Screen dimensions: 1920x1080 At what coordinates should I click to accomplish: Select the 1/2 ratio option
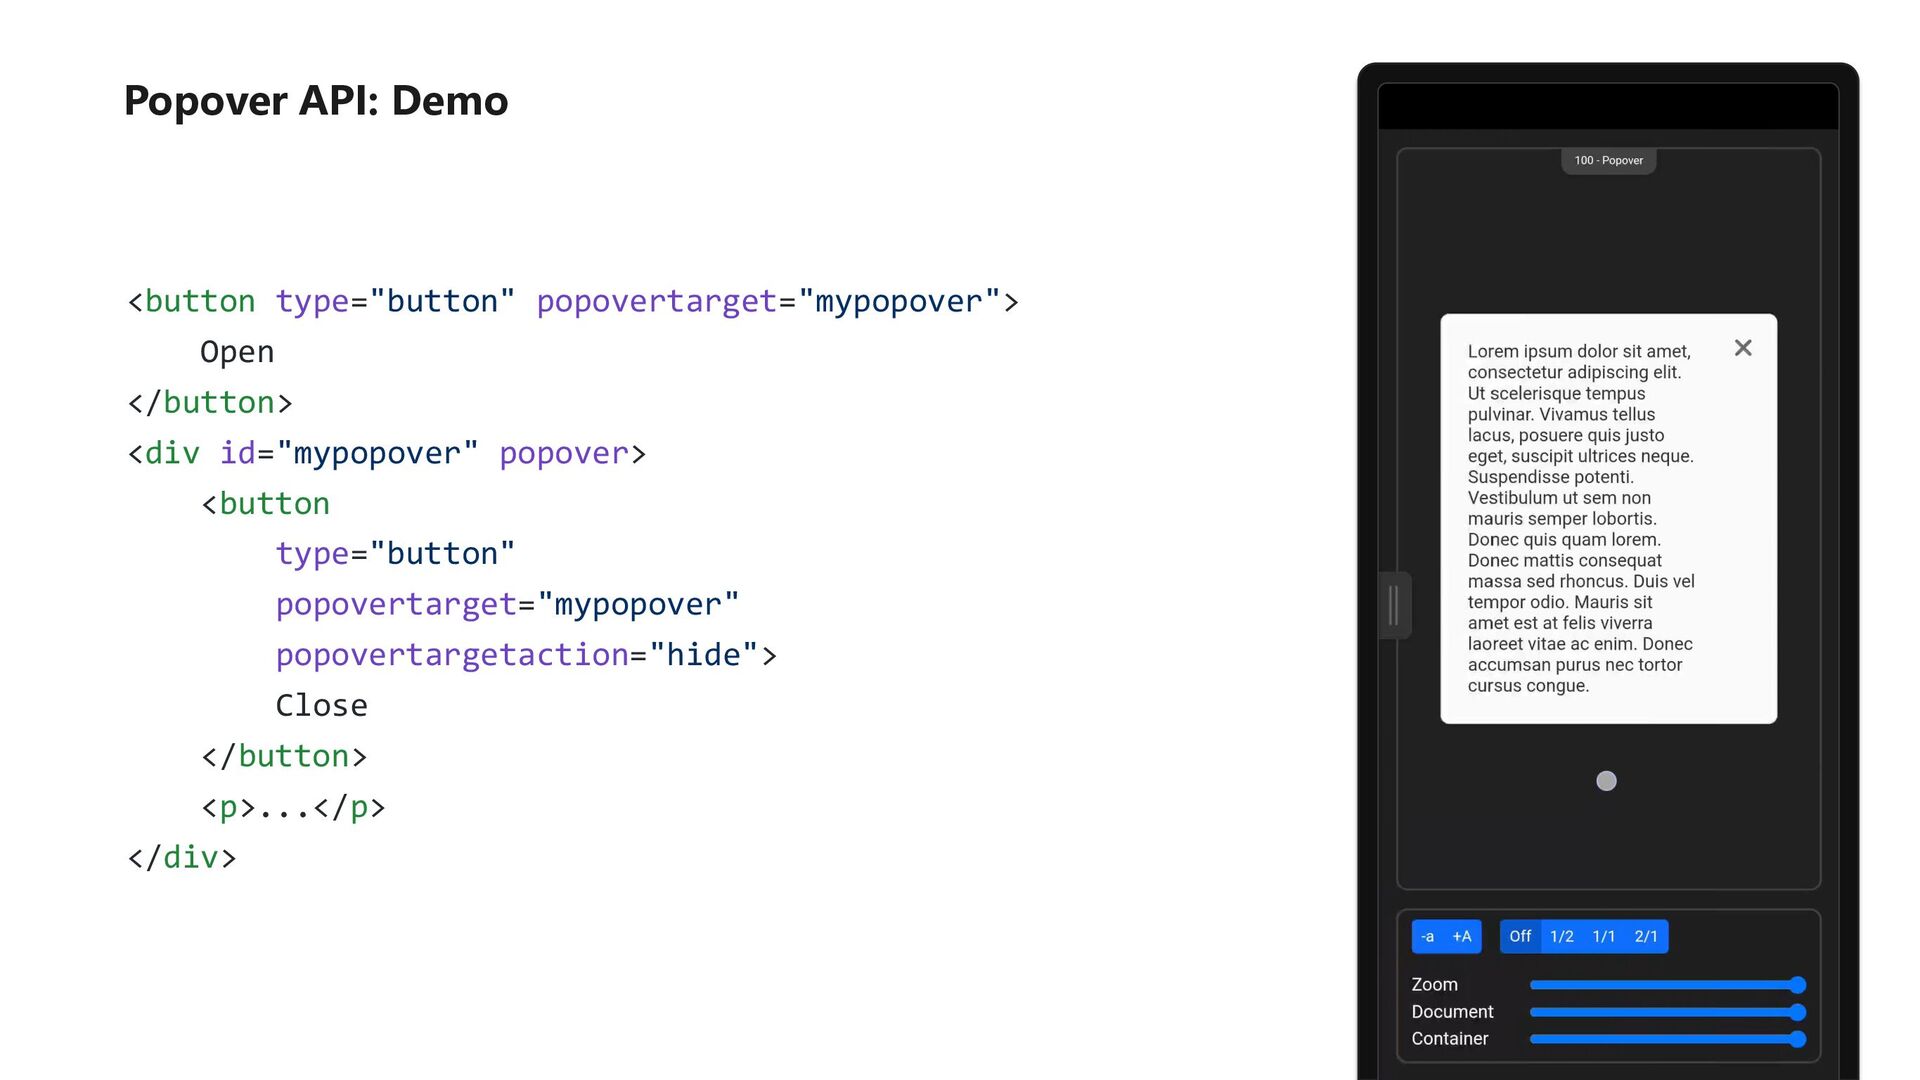[1562, 937]
